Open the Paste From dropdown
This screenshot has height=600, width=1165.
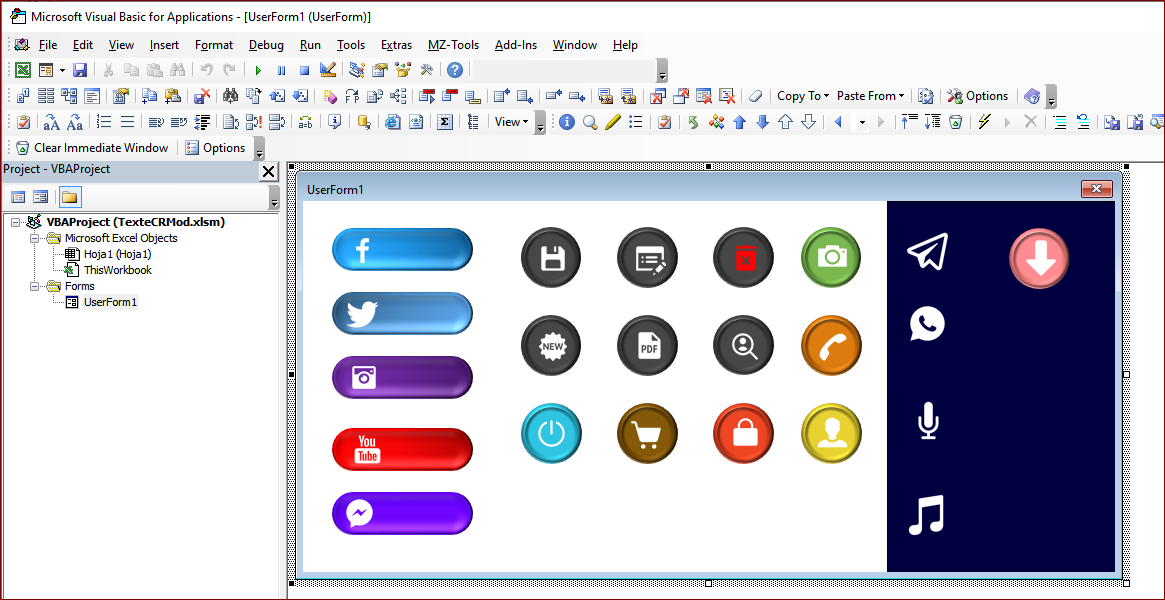pos(870,96)
